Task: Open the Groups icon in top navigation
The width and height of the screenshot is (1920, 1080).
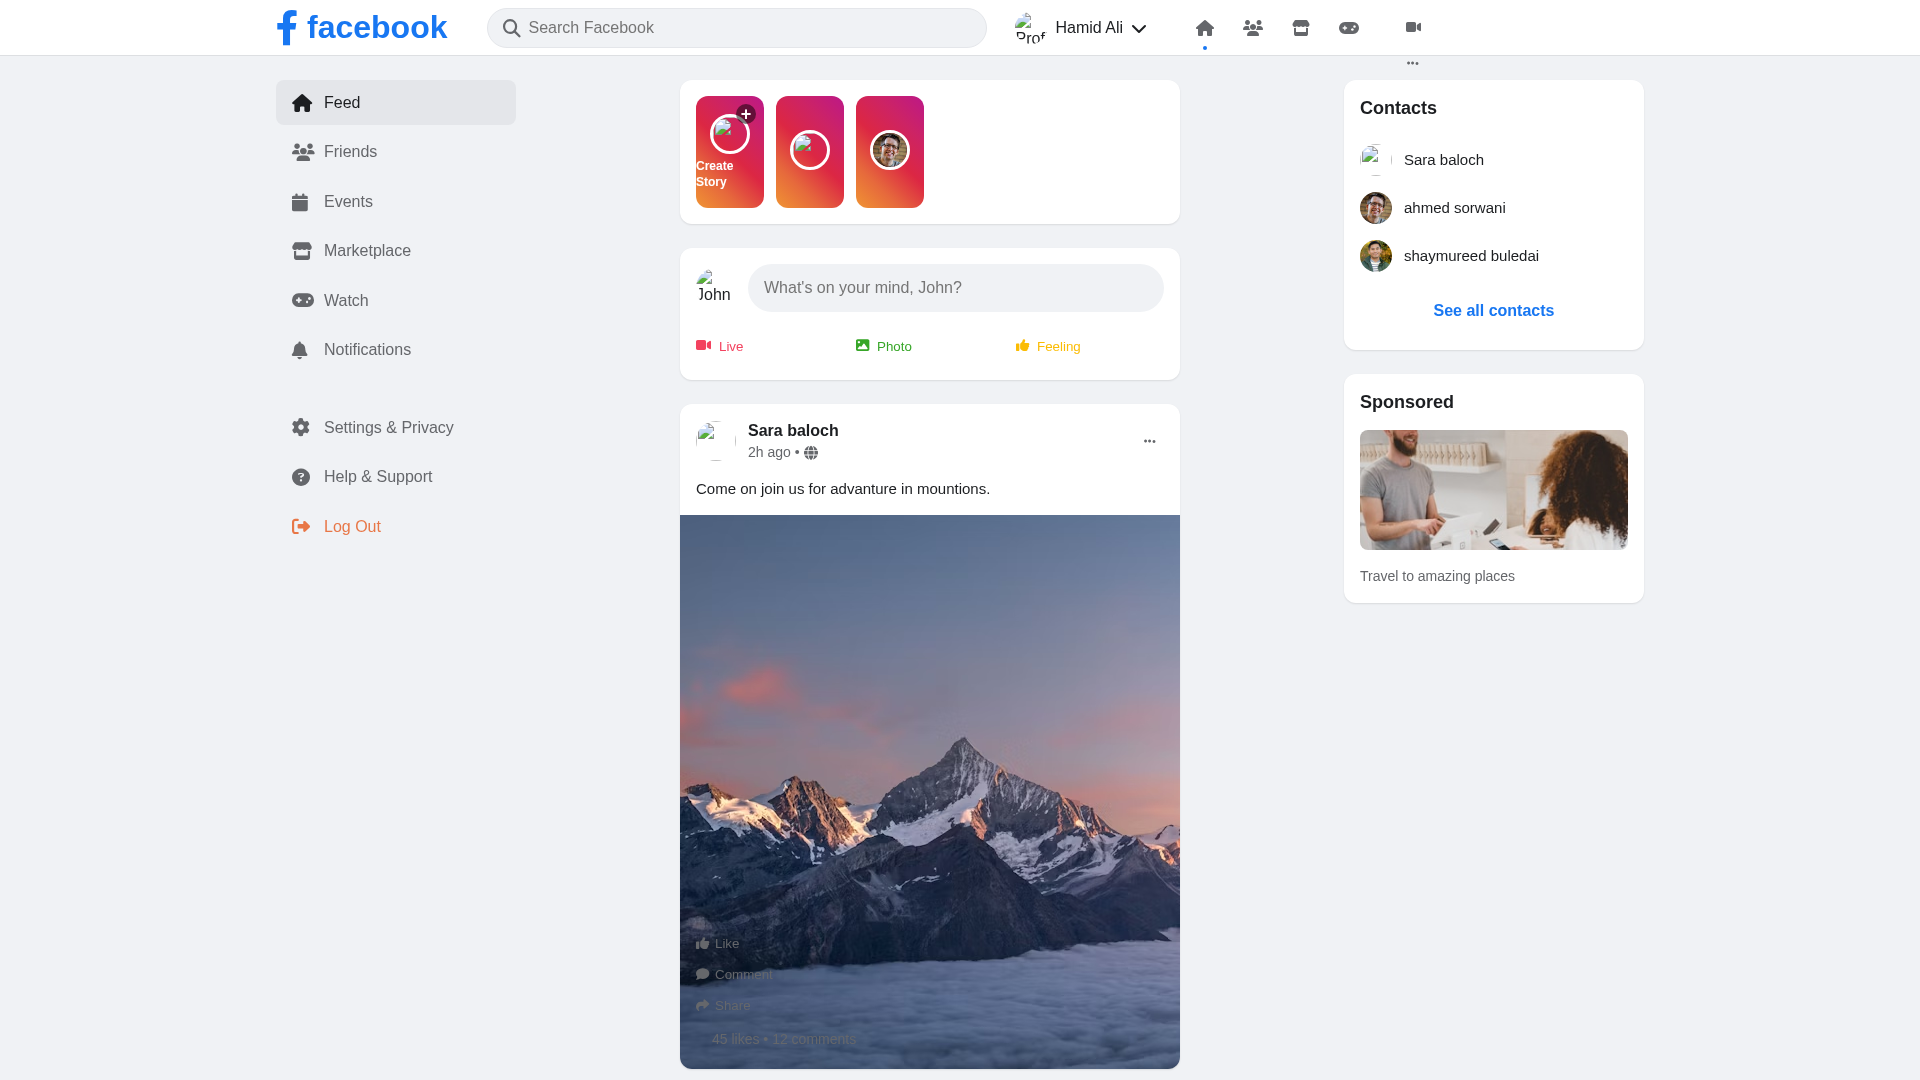Action: pos(1252,27)
